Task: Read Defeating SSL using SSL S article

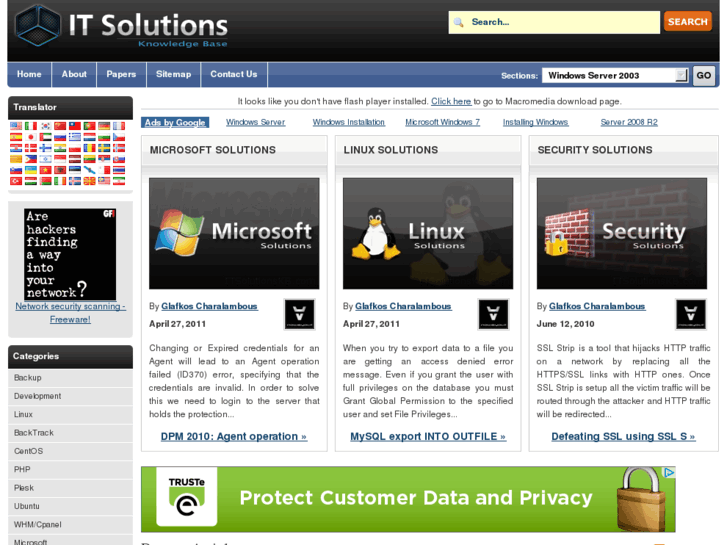Action: tap(623, 436)
